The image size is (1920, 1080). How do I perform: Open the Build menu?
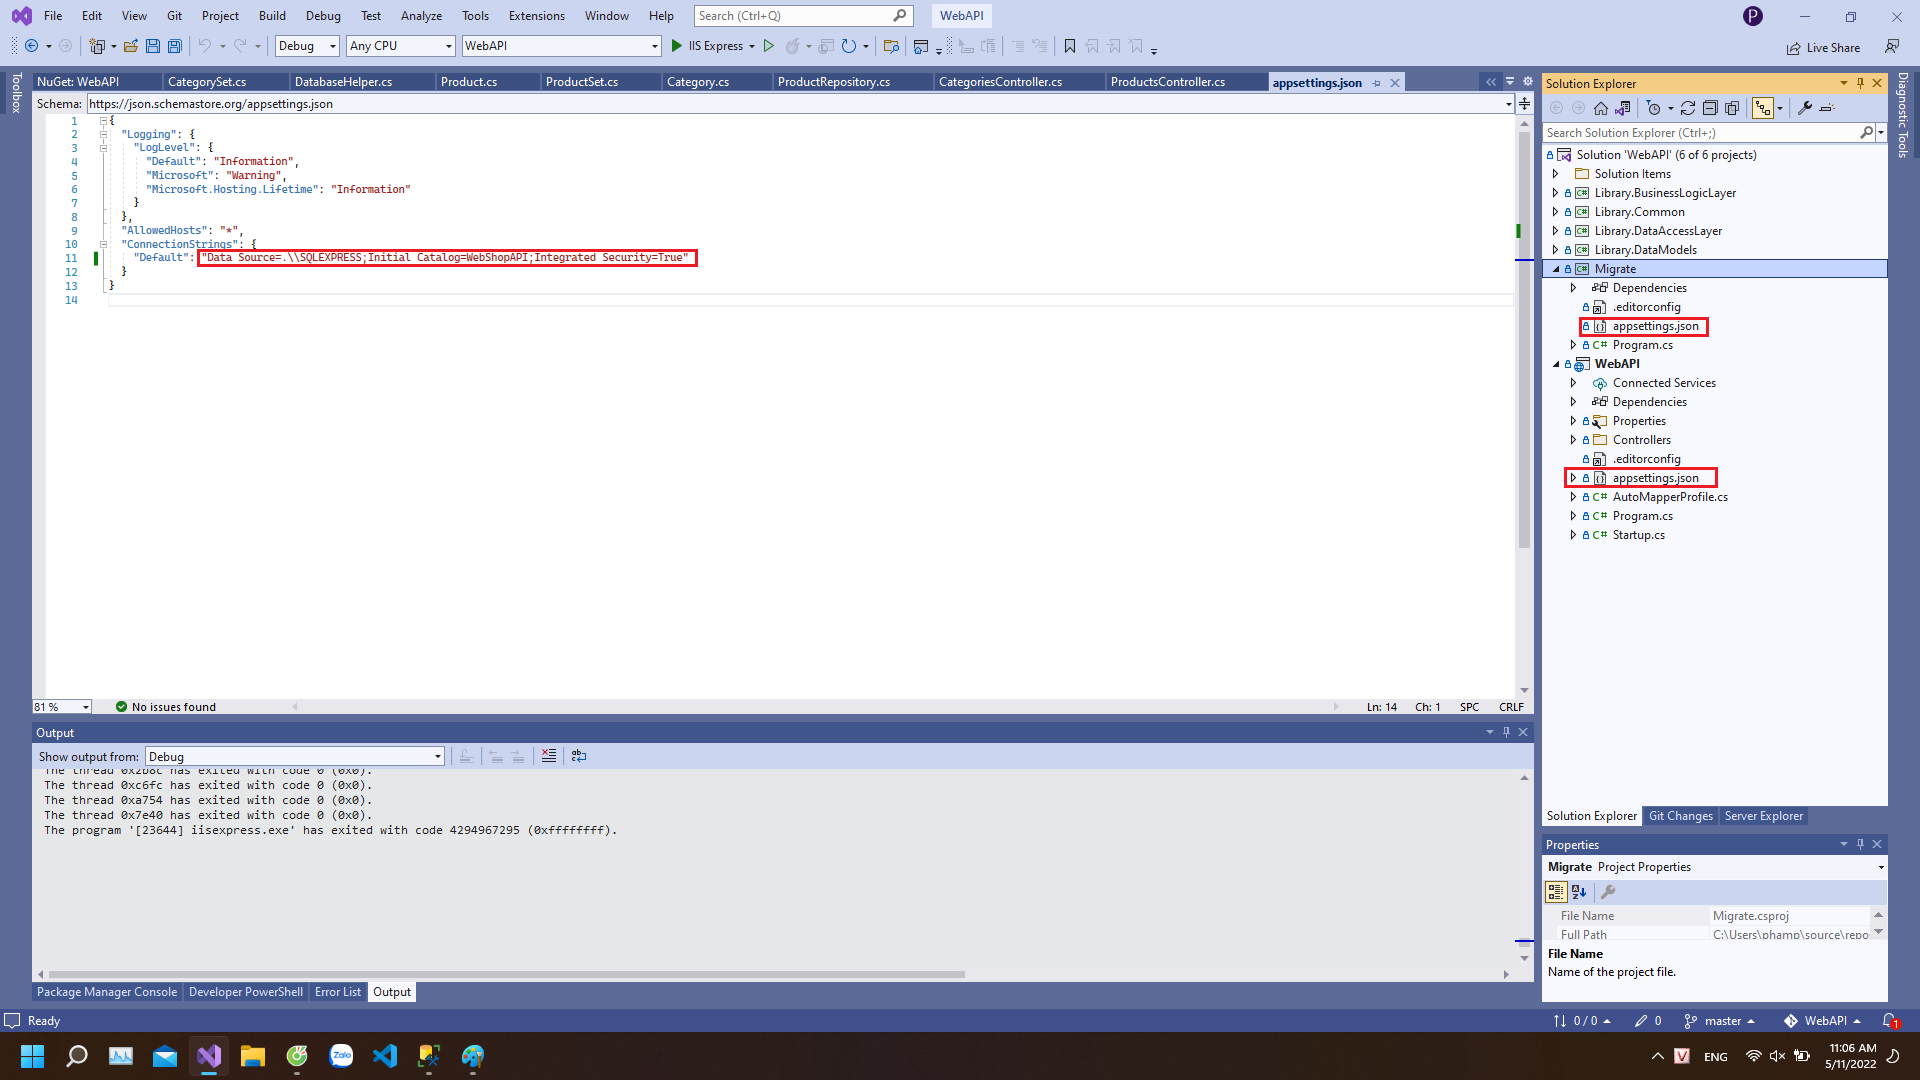click(271, 16)
